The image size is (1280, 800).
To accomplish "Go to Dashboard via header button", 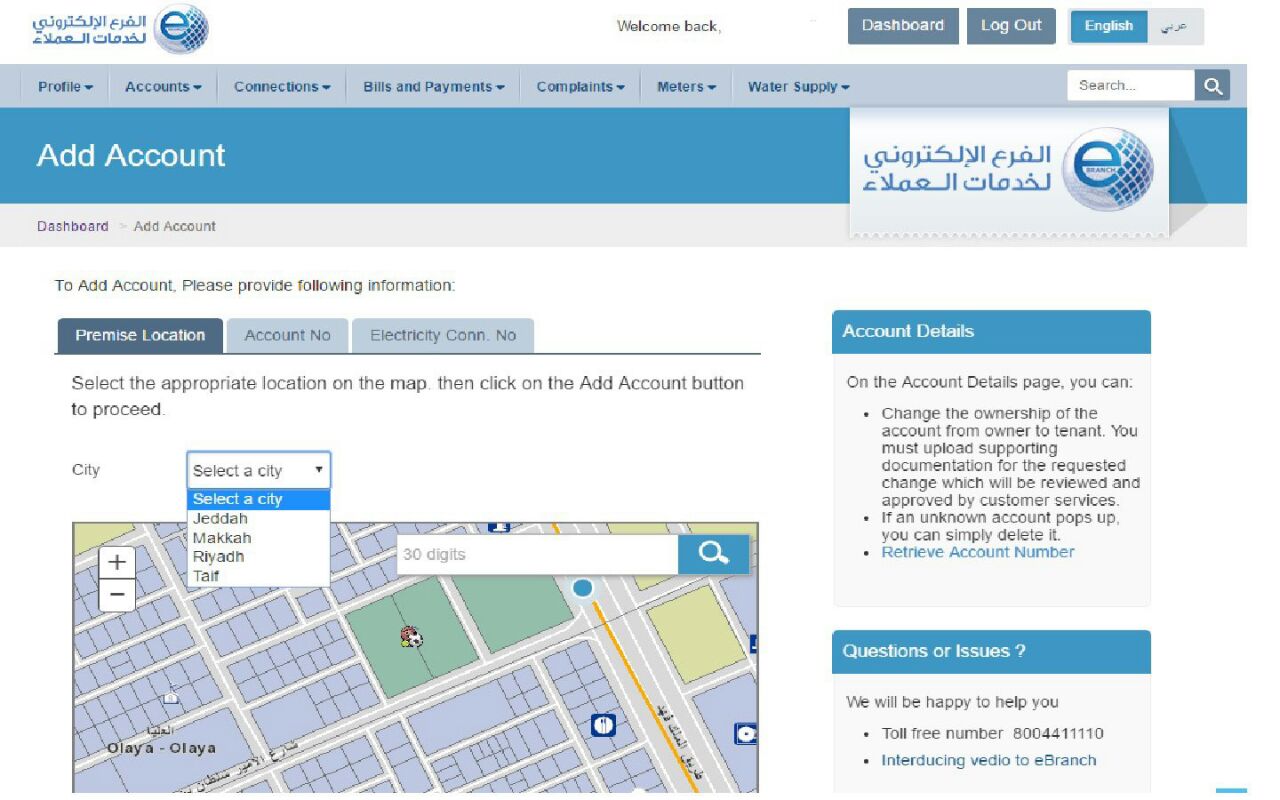I will click(x=902, y=26).
